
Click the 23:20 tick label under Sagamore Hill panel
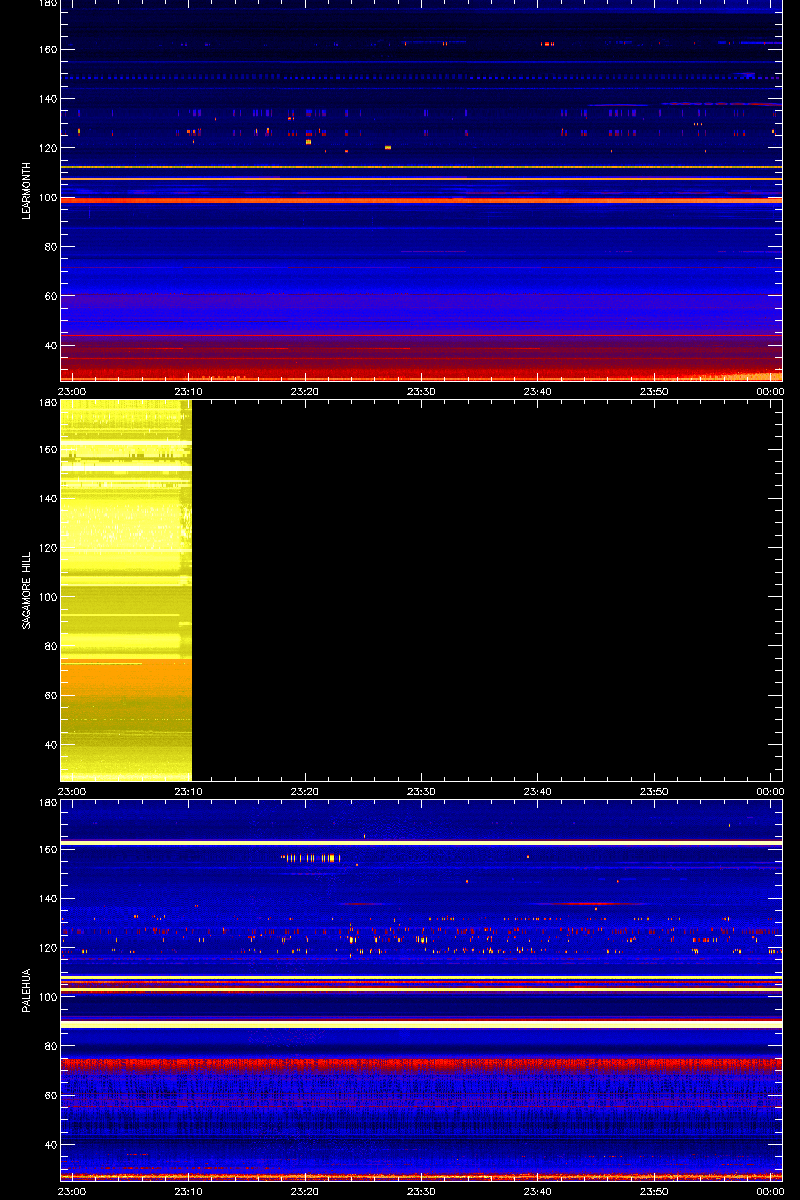click(305, 792)
